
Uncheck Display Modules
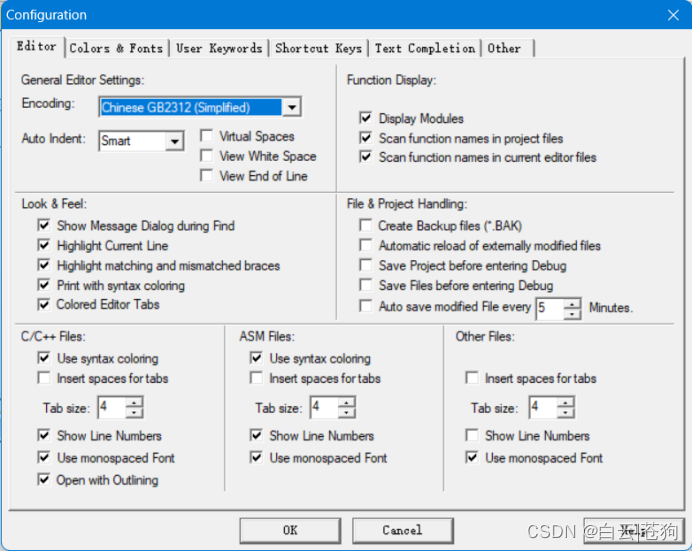[x=366, y=118]
